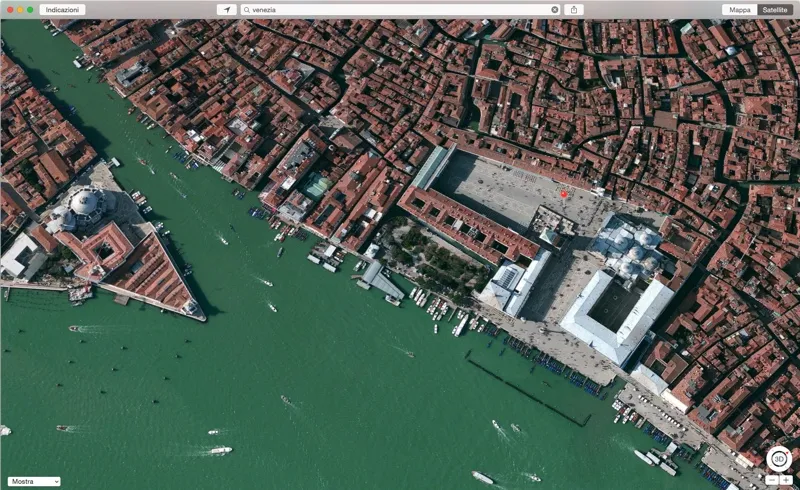Open the share button in toolbar
Viewport: 800px width, 490px height.
574,10
